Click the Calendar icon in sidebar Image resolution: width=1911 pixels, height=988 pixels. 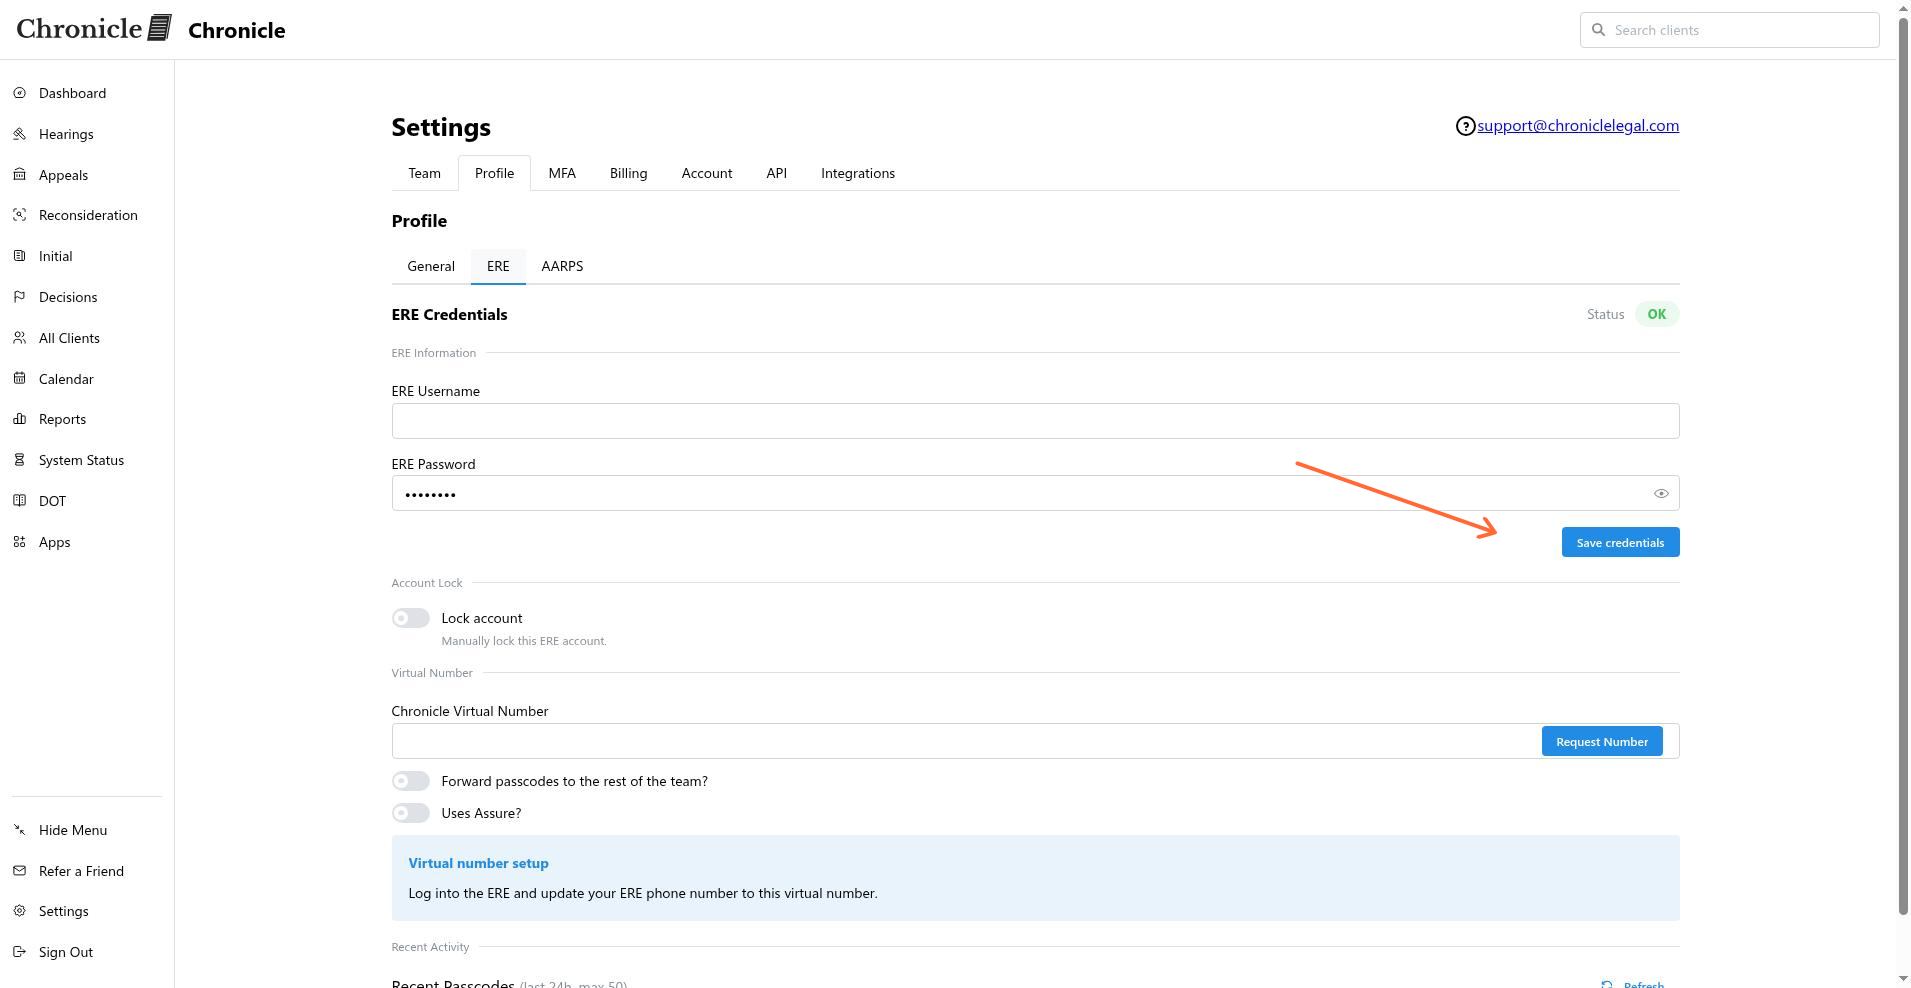19,379
